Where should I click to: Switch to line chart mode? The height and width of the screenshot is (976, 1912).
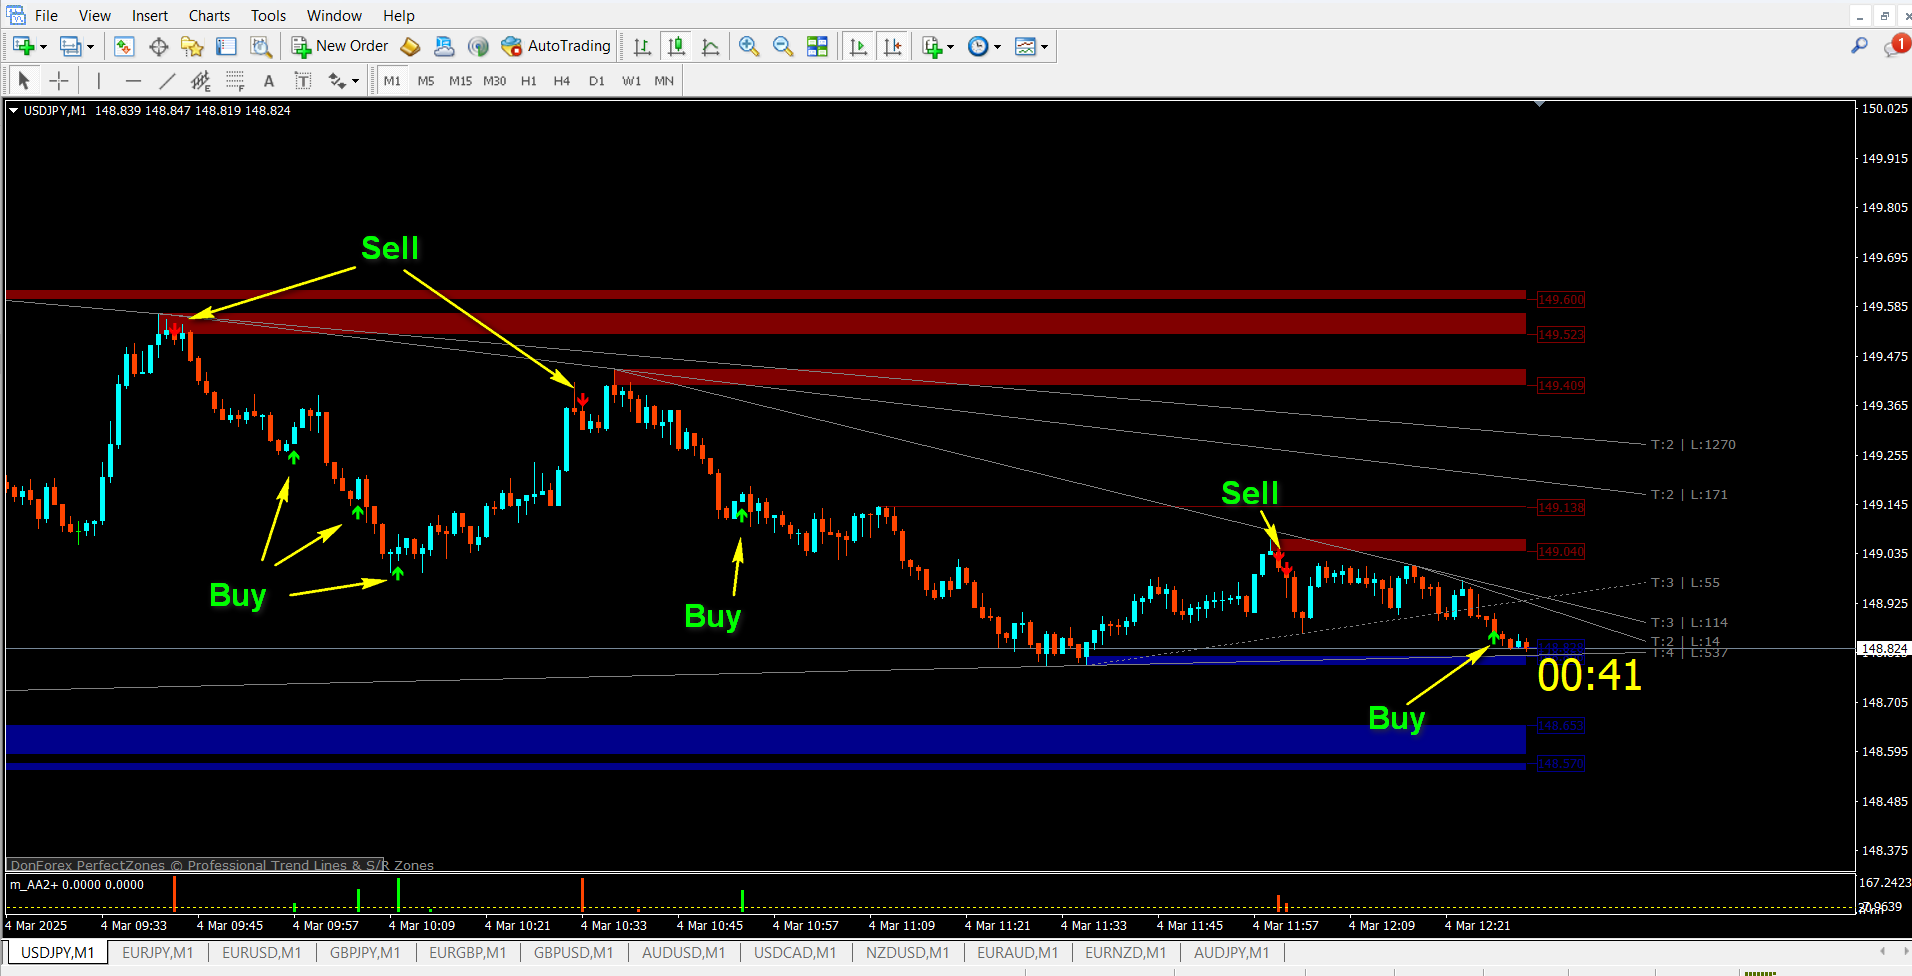pyautogui.click(x=711, y=46)
